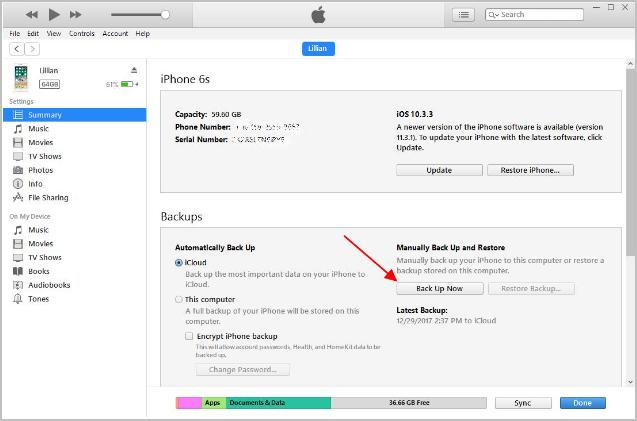Click the Lilian device tab button
The width and height of the screenshot is (637, 421).
point(318,48)
